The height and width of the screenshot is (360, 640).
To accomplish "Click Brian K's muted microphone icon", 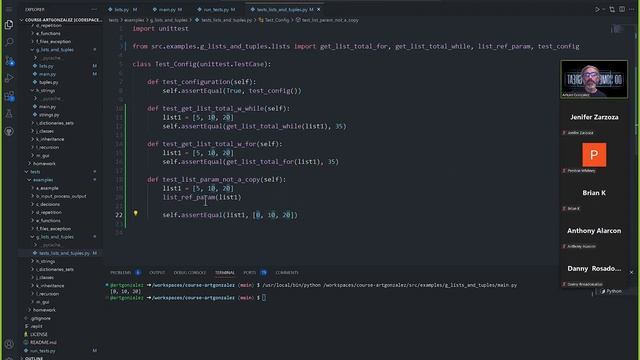I will click(x=564, y=209).
